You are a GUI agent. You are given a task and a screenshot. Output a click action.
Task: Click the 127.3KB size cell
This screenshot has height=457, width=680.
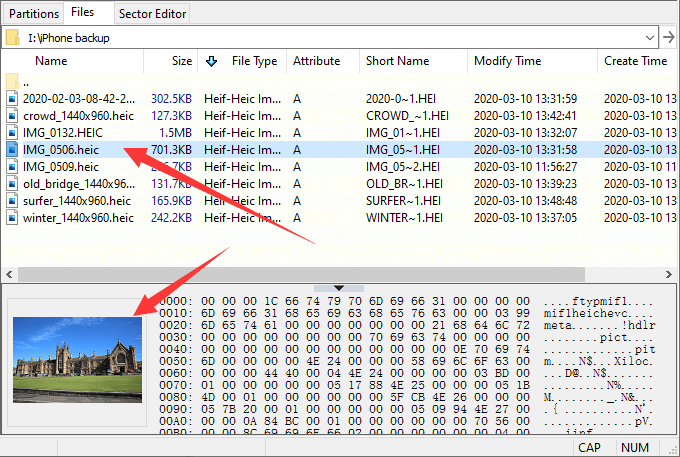coord(171,116)
